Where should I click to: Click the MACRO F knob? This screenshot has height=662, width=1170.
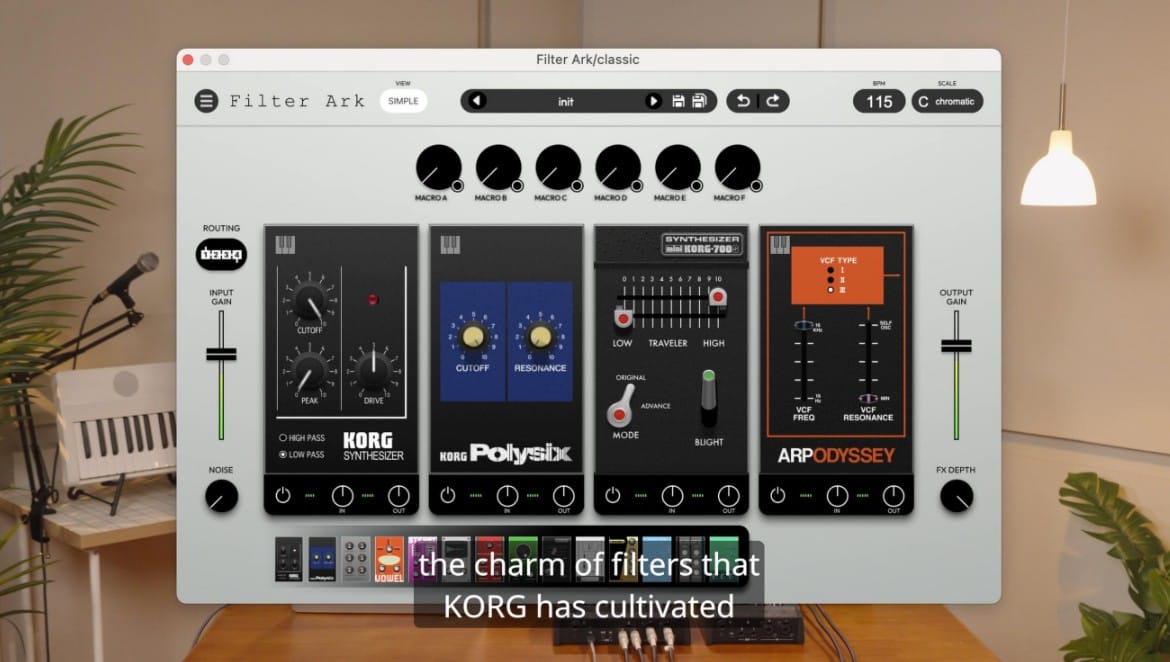pyautogui.click(x=736, y=167)
